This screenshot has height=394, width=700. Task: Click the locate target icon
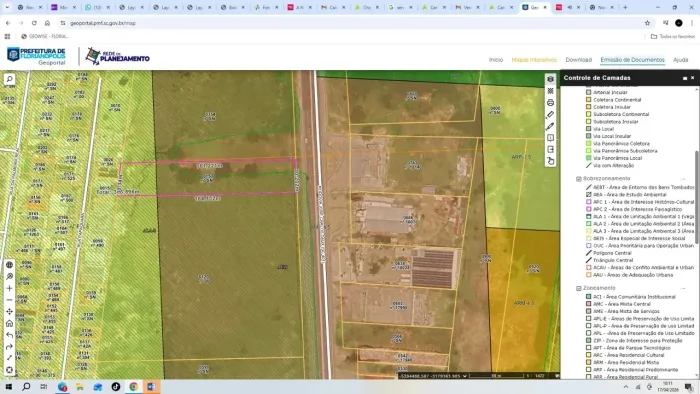pos(9,370)
